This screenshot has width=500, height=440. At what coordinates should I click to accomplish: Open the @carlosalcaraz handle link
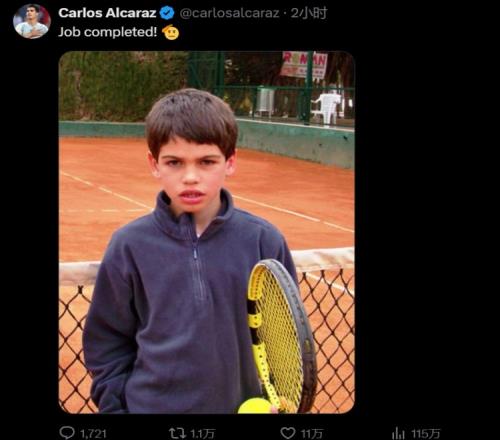coord(229,13)
